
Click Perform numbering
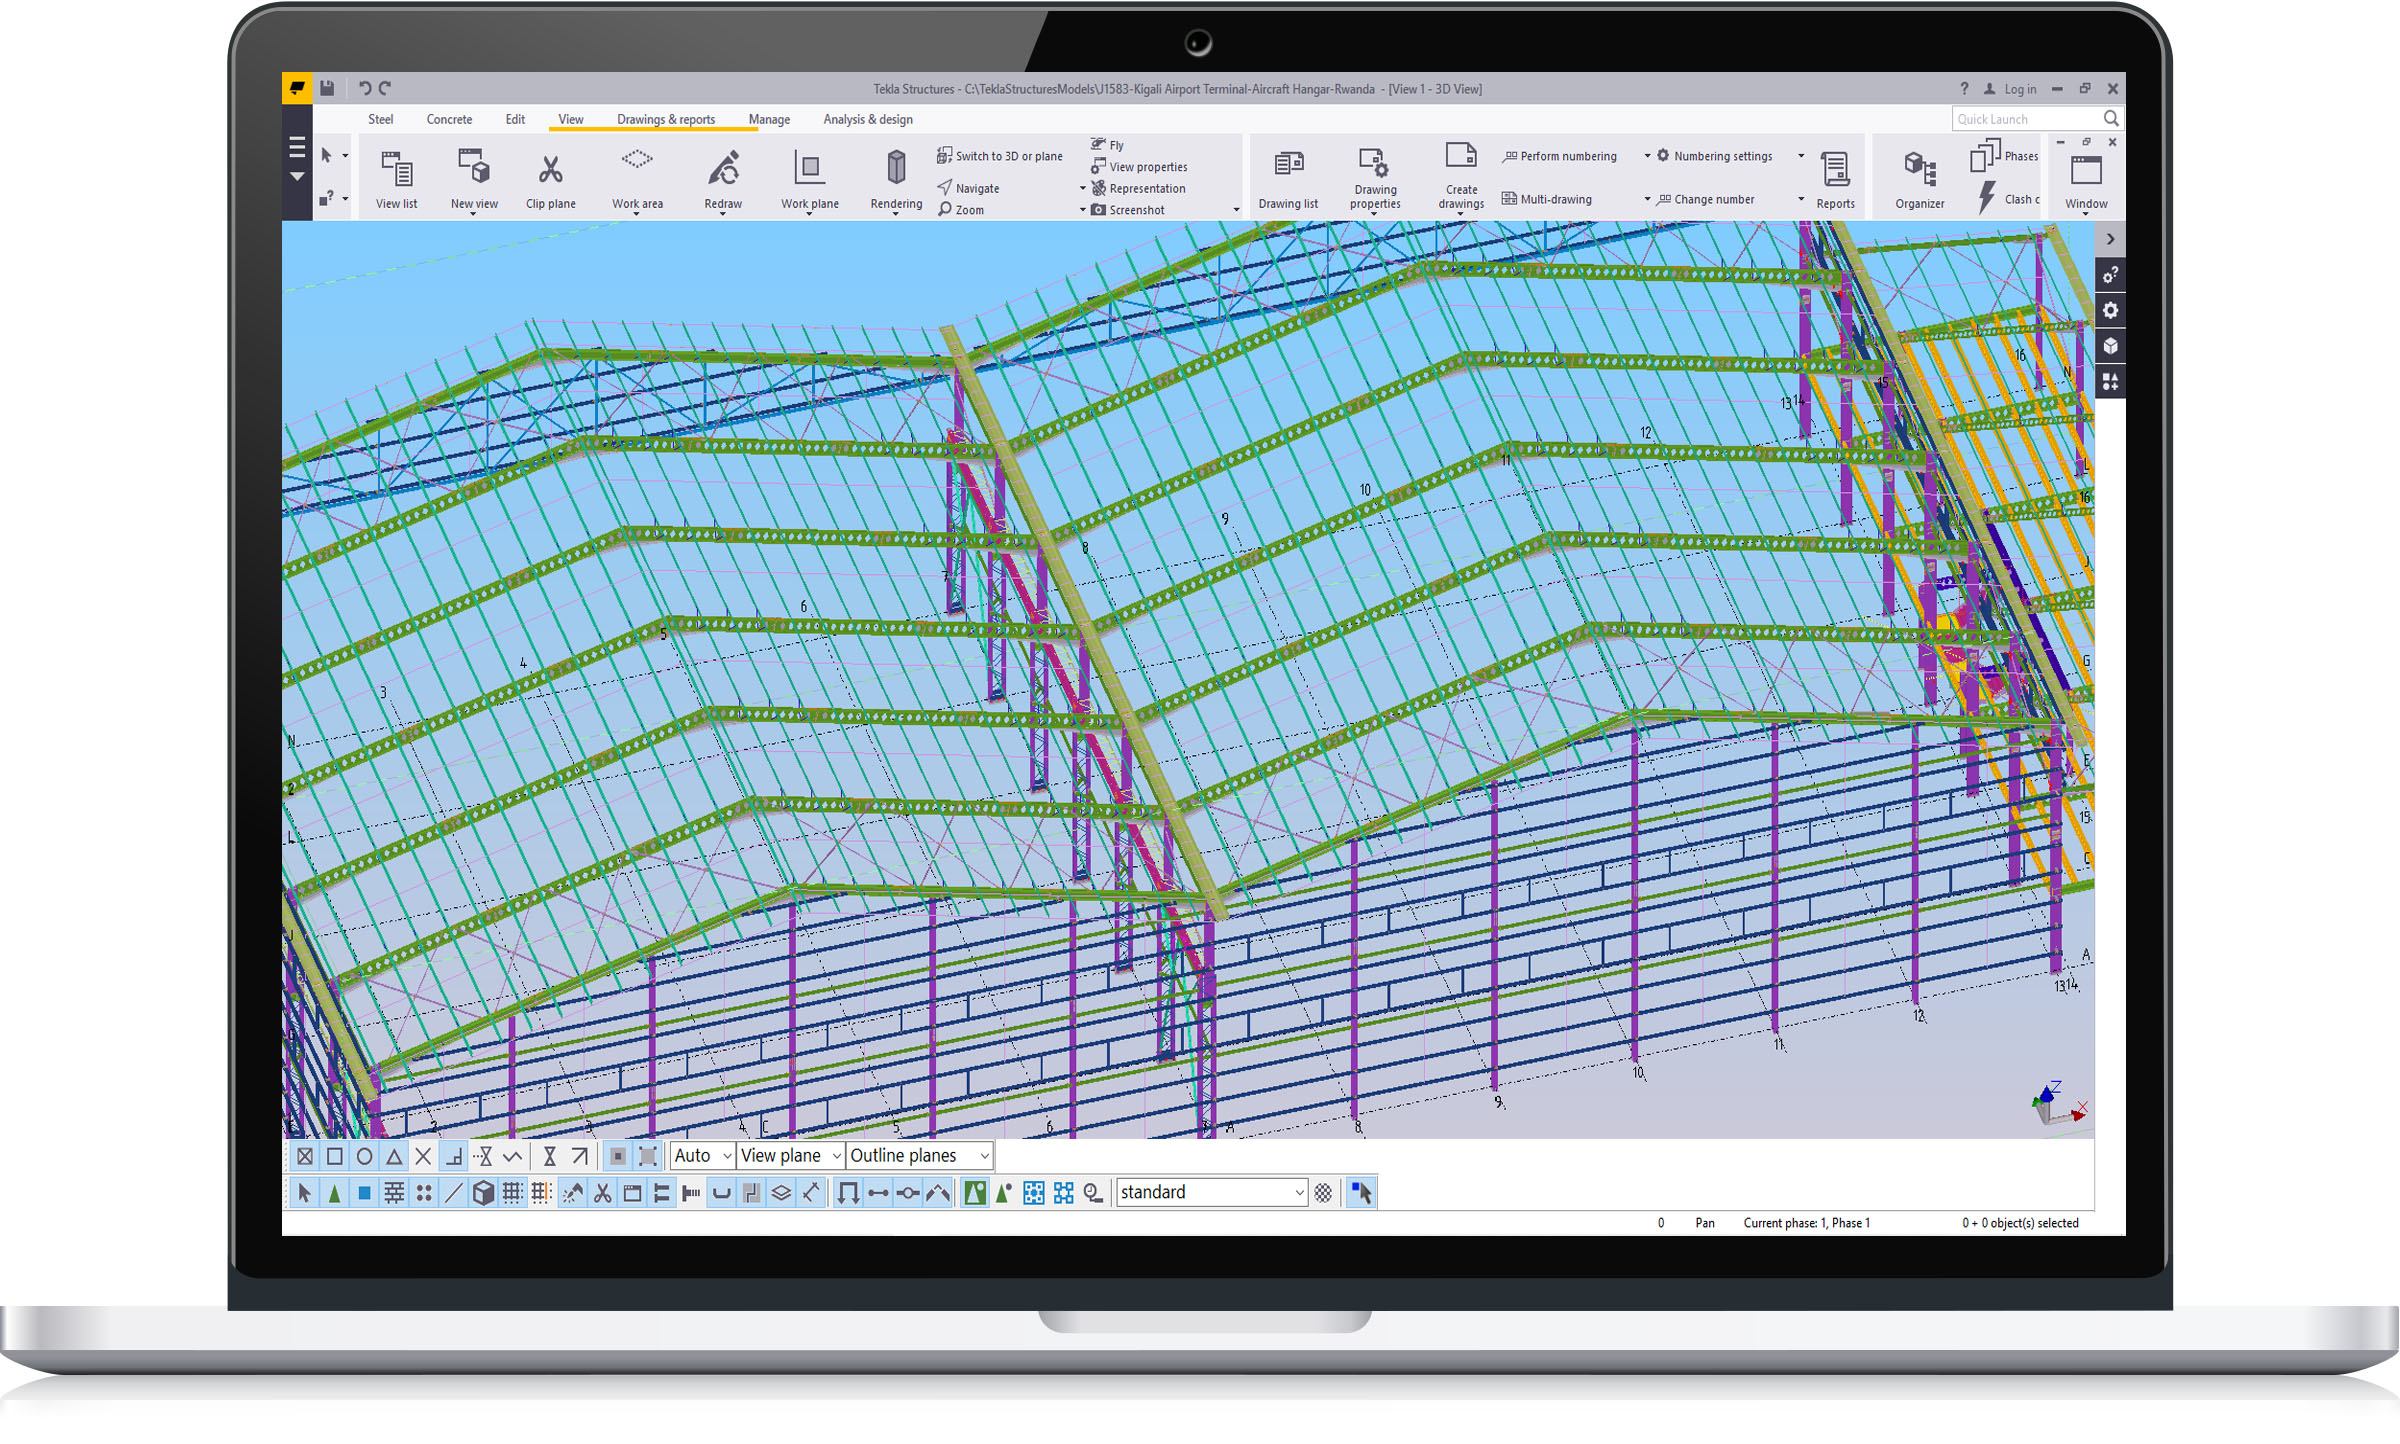coord(1567,156)
